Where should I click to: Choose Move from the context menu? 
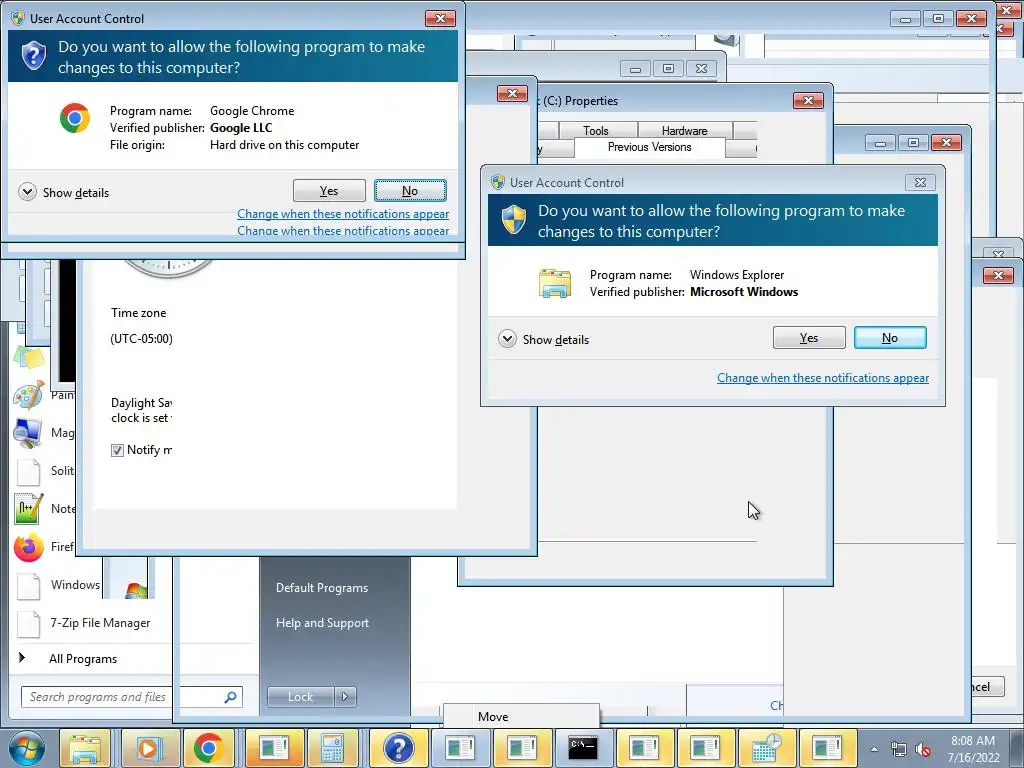coord(493,717)
